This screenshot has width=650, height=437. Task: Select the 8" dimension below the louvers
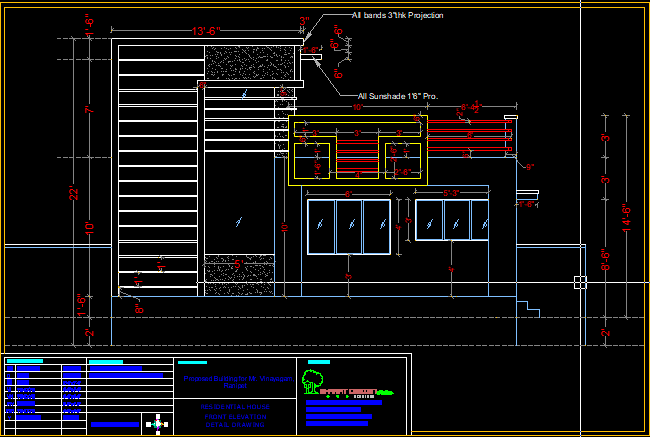click(x=139, y=308)
